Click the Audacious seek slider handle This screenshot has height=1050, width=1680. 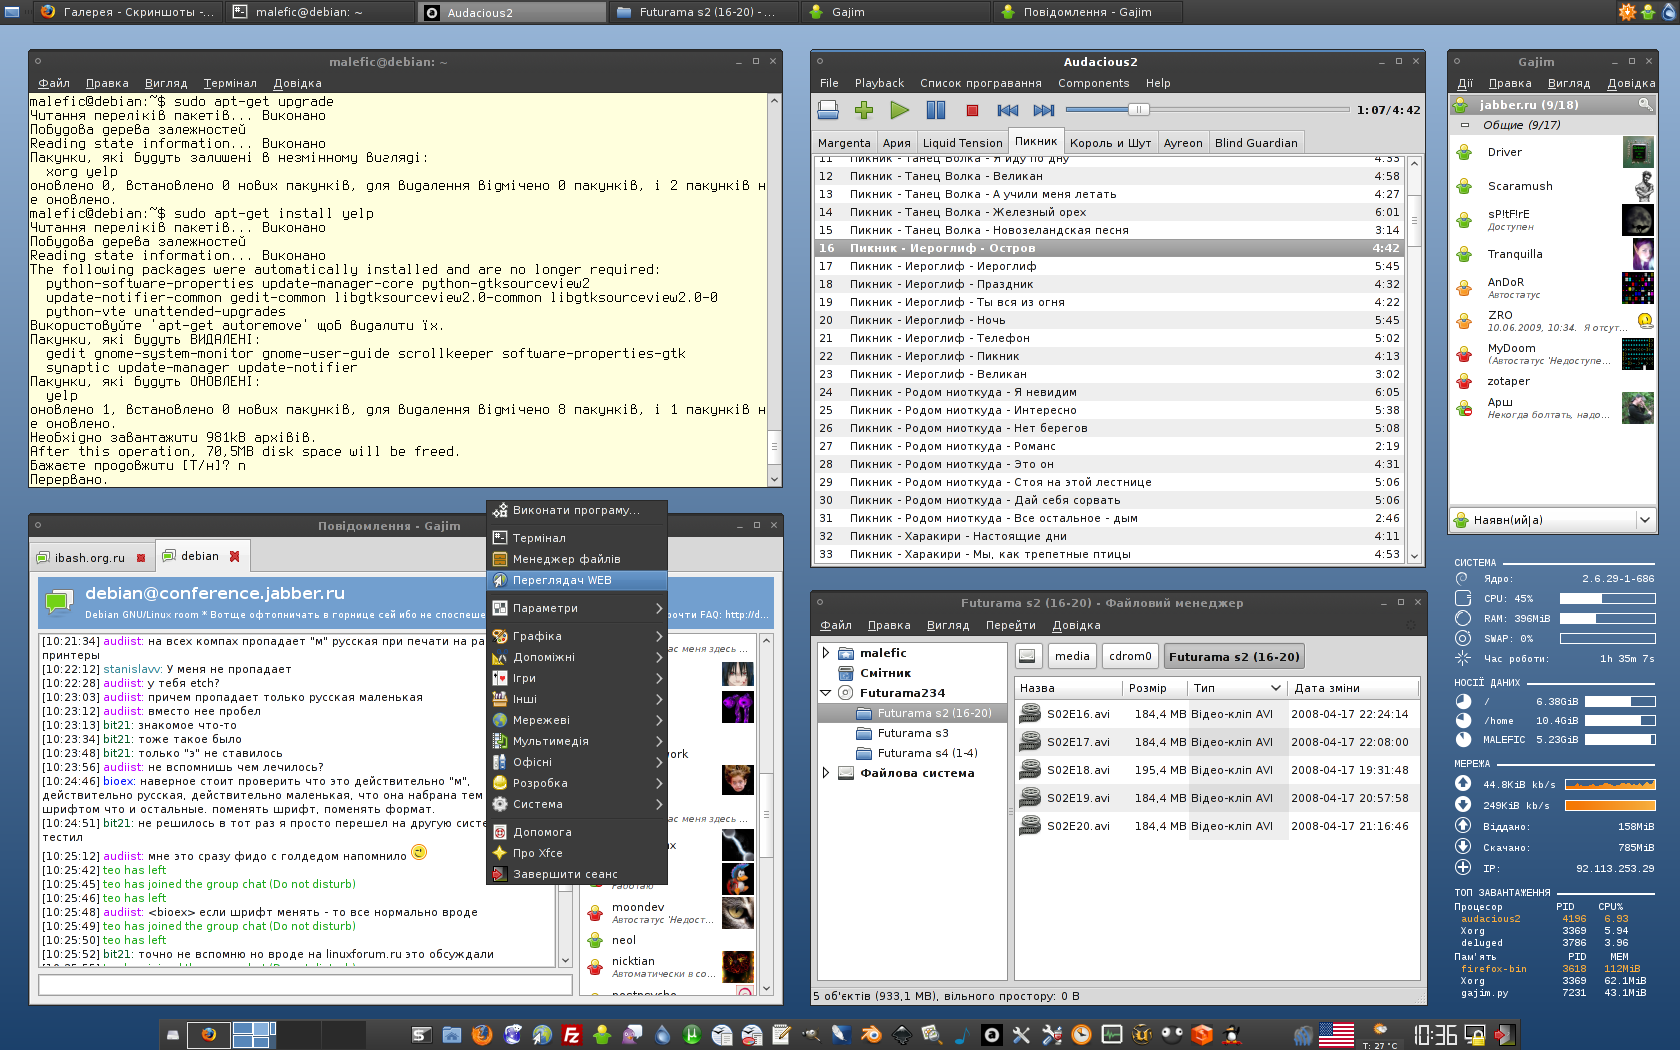point(1138,109)
